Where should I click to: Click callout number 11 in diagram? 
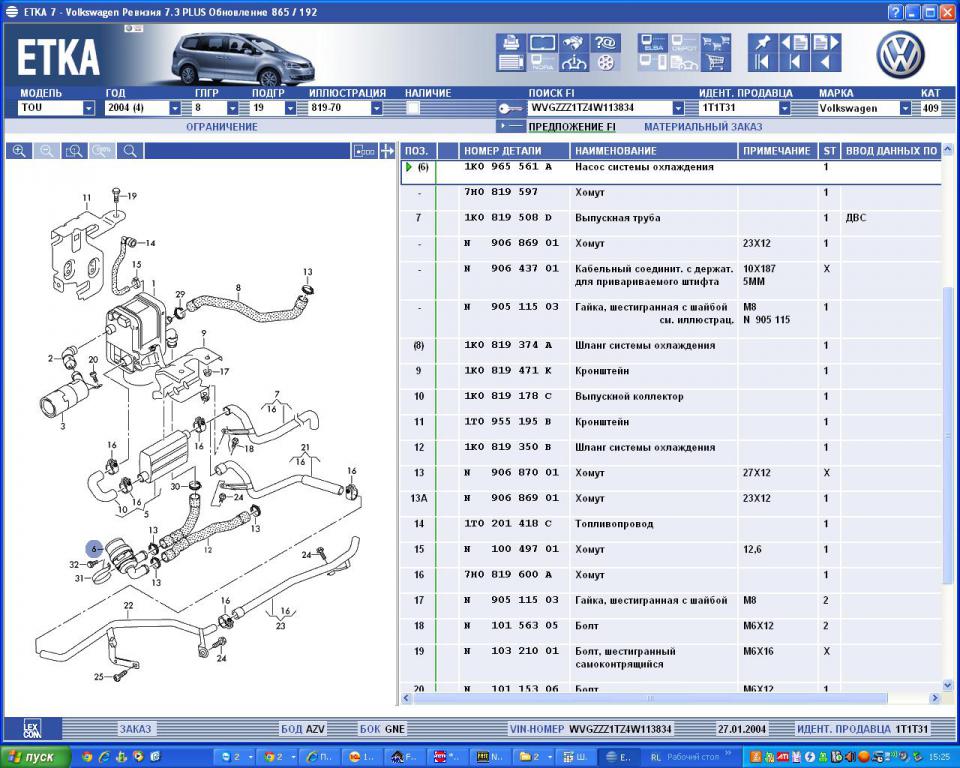tap(86, 198)
